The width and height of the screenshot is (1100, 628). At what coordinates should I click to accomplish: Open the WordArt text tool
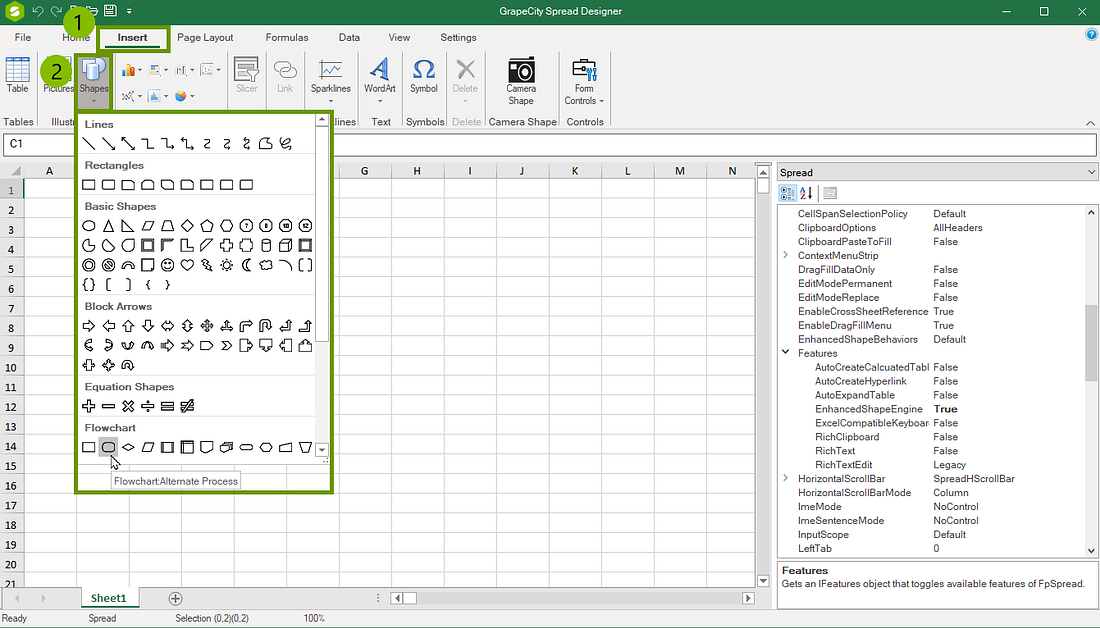click(x=380, y=80)
